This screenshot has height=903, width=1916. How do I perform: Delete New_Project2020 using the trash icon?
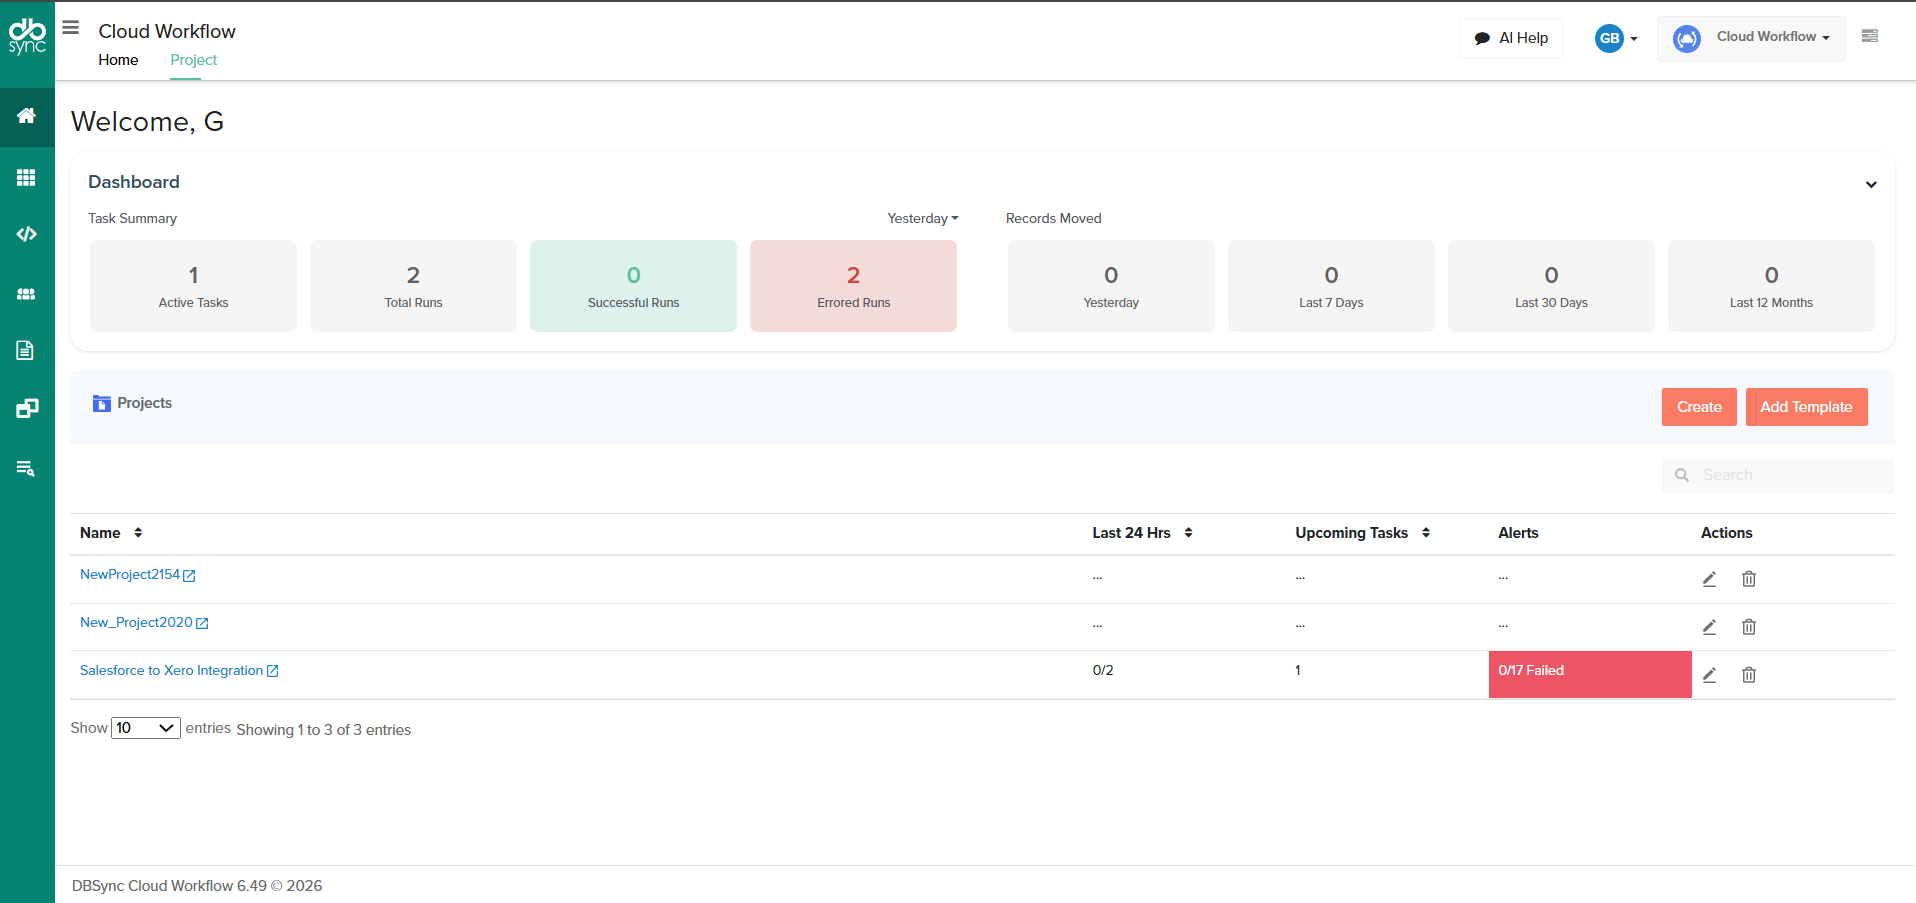(1749, 627)
